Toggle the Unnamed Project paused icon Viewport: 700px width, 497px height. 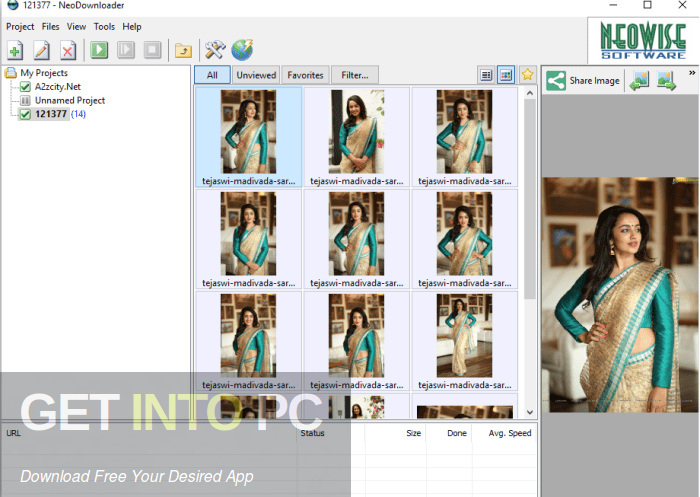point(25,100)
